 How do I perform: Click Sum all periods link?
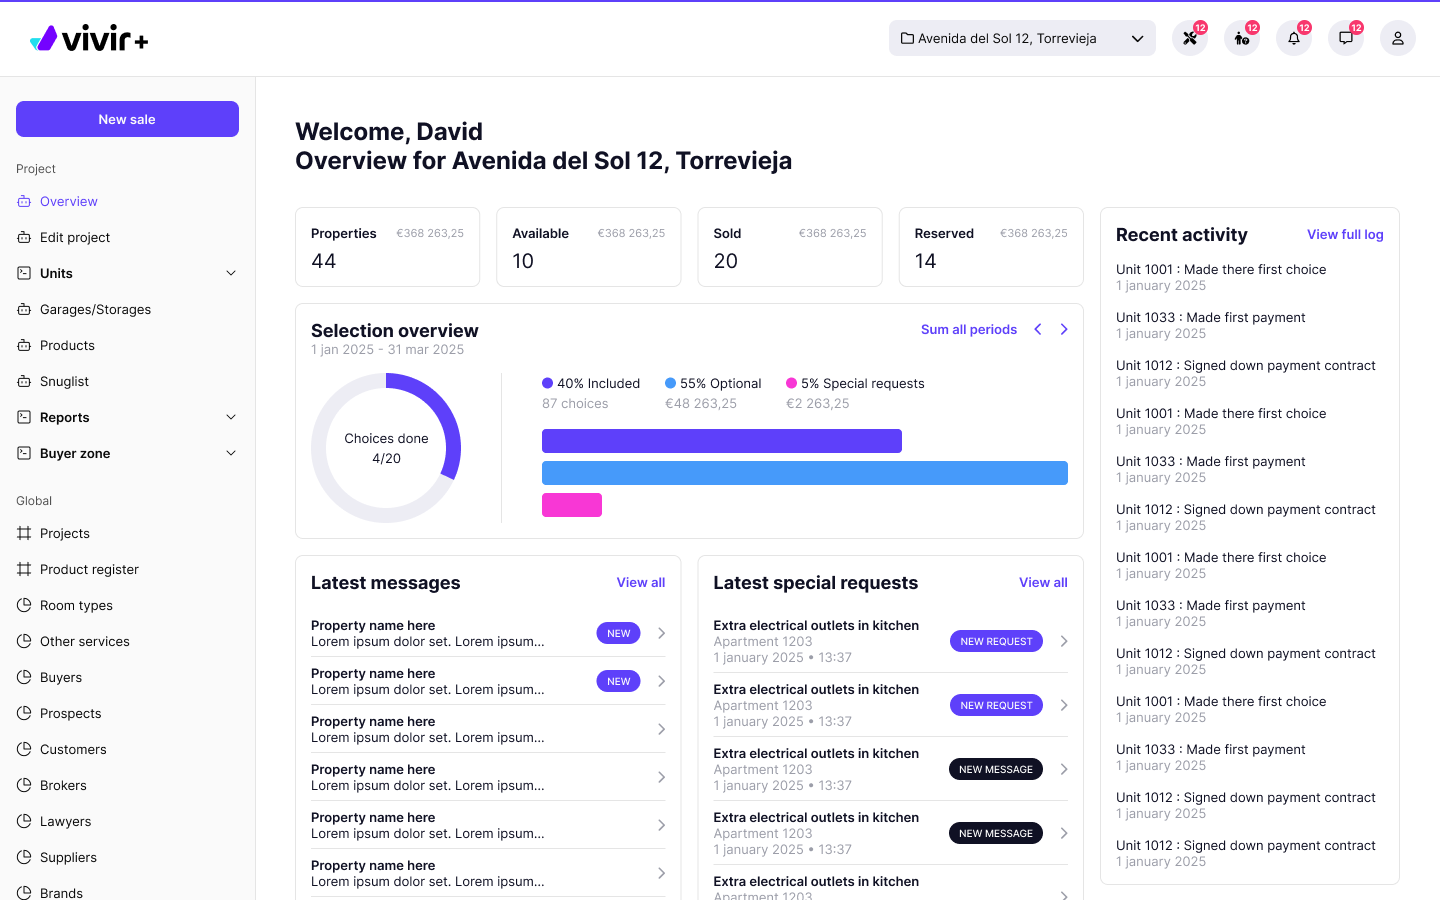(968, 329)
